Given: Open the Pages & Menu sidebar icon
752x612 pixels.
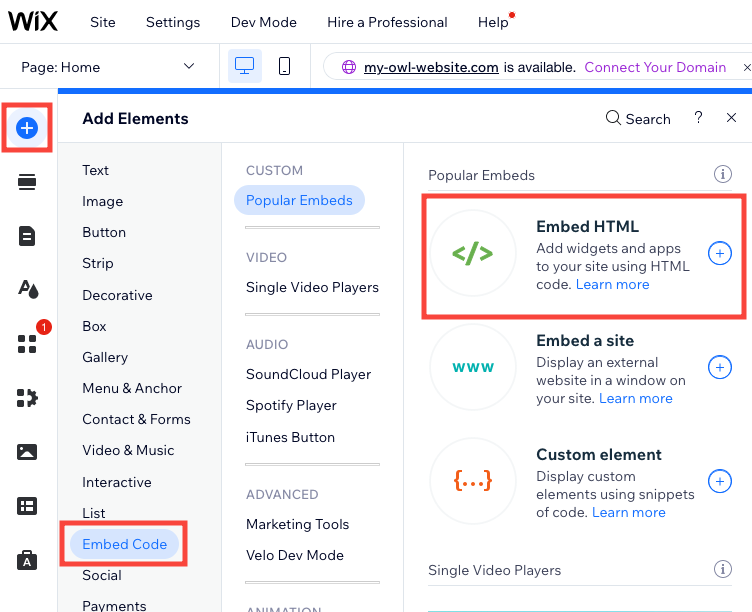Looking at the screenshot, I should pyautogui.click(x=27, y=236).
